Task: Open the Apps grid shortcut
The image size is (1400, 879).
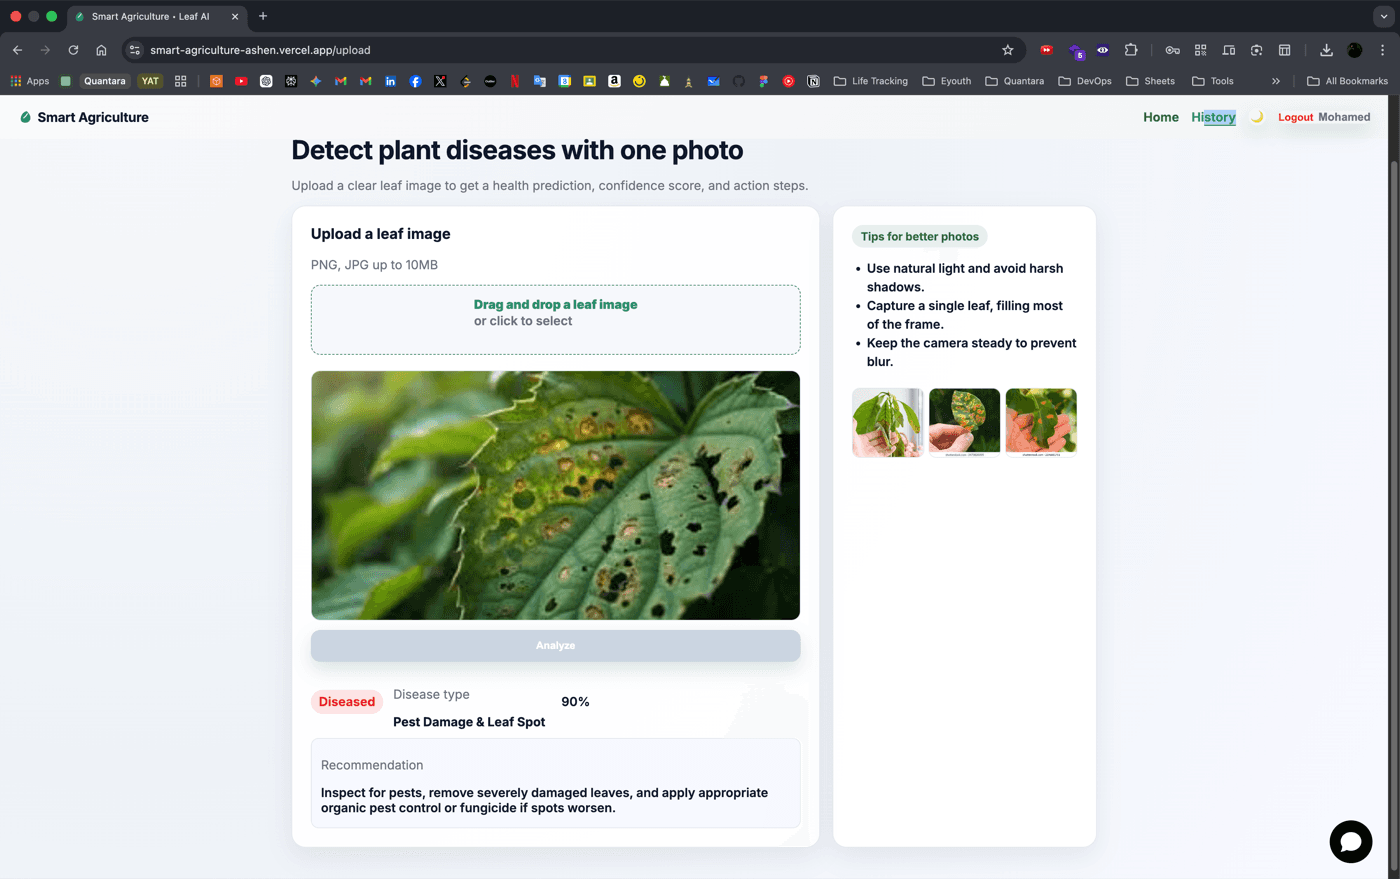Action: coord(29,81)
